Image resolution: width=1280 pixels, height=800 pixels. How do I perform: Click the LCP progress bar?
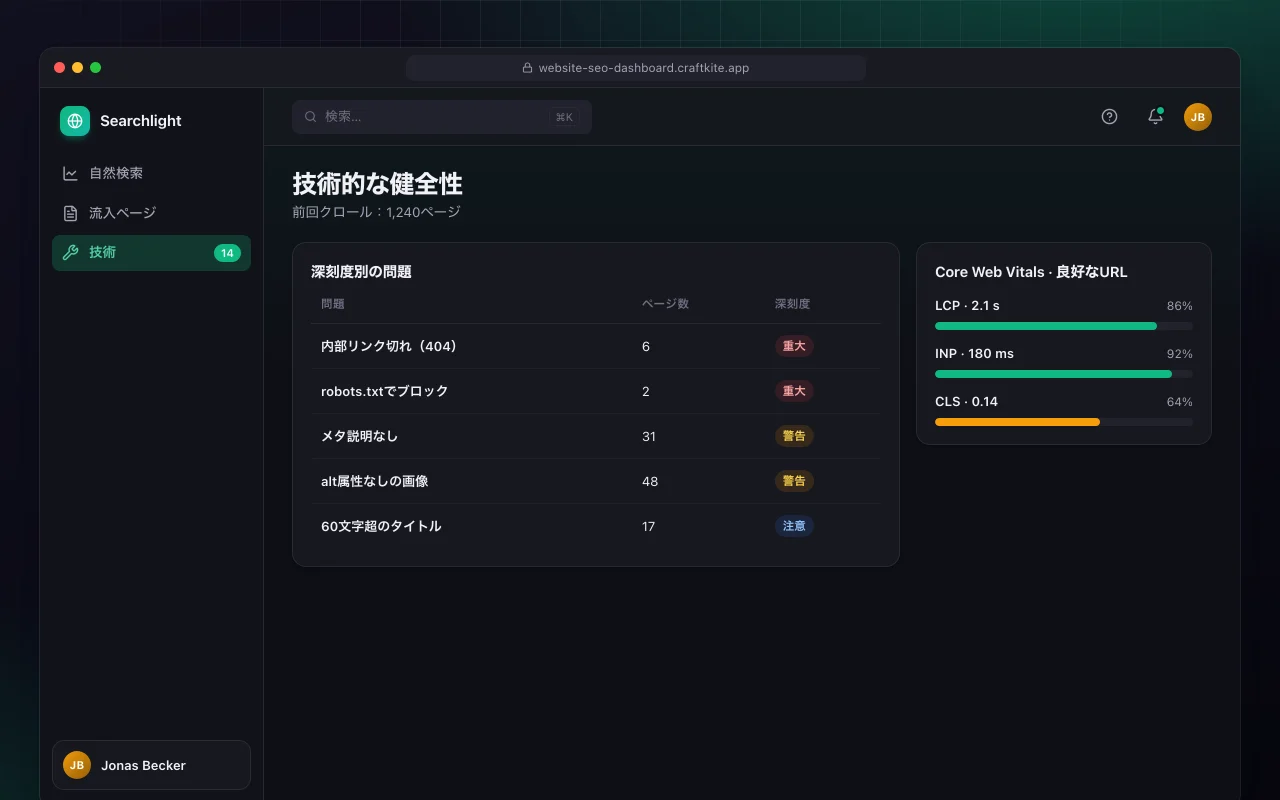pyautogui.click(x=1064, y=326)
